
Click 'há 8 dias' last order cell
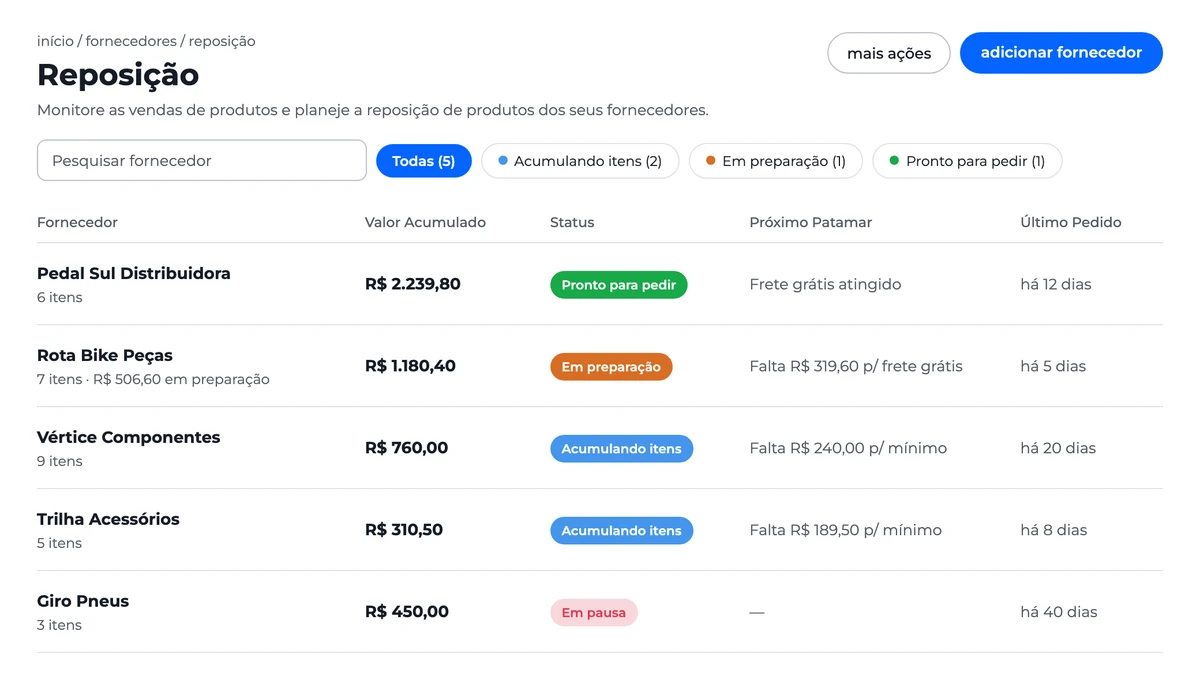point(1054,530)
